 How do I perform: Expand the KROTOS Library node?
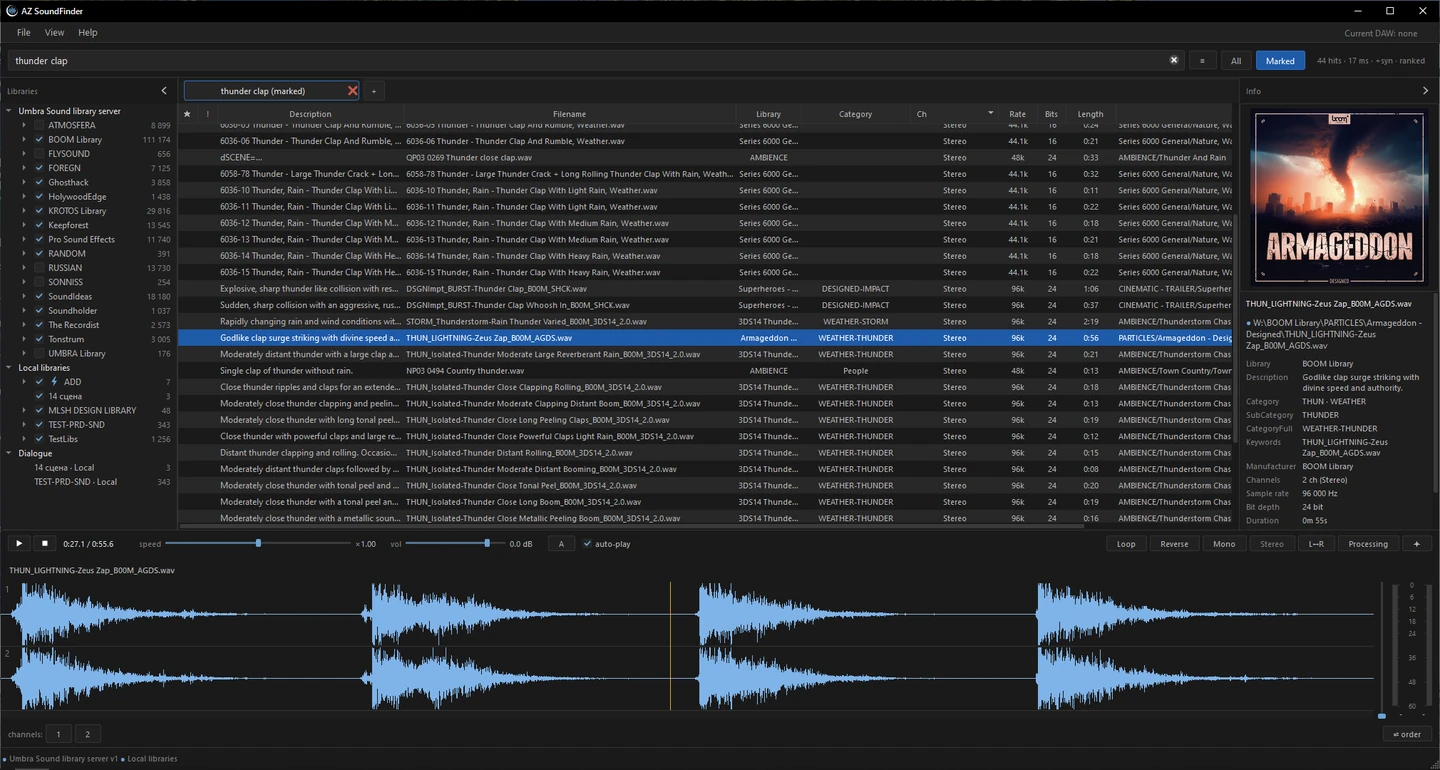point(24,211)
